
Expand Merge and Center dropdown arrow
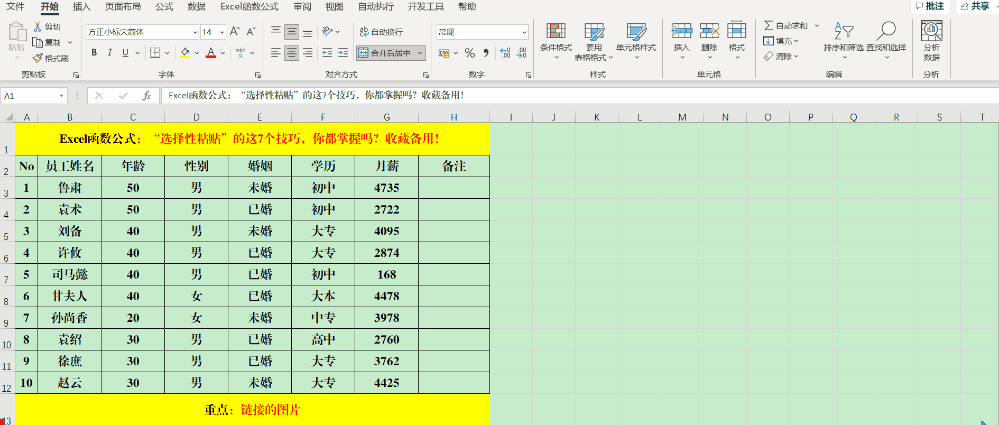point(421,53)
